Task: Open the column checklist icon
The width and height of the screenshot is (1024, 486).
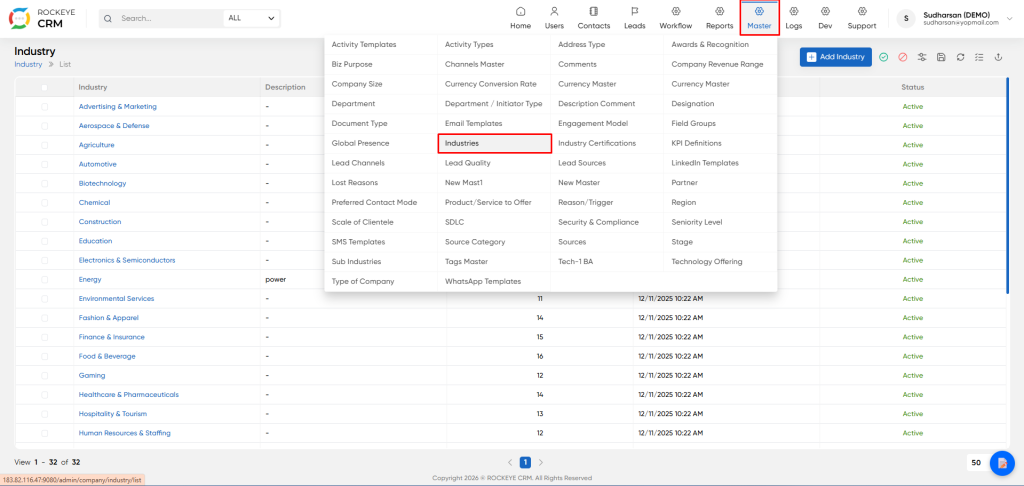Action: tap(979, 57)
